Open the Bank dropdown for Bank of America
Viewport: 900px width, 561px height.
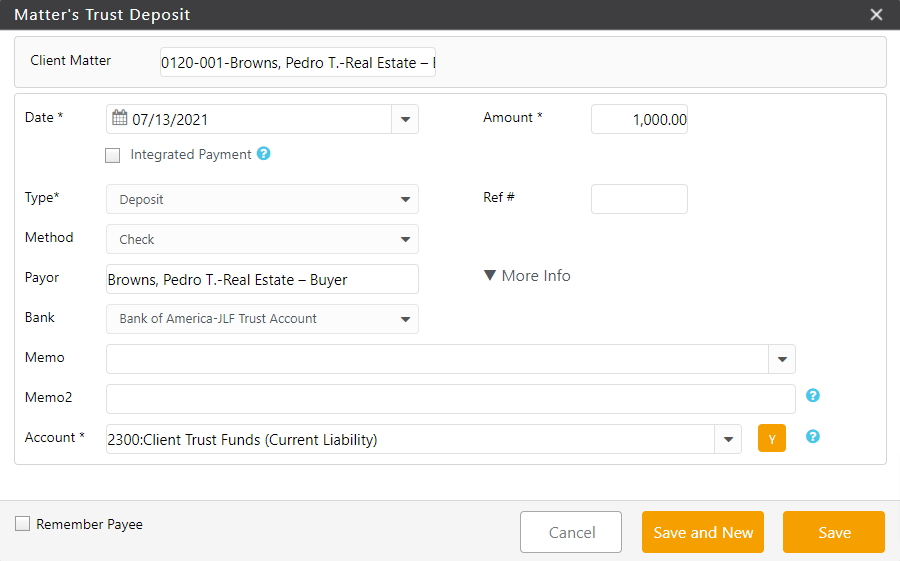click(405, 319)
